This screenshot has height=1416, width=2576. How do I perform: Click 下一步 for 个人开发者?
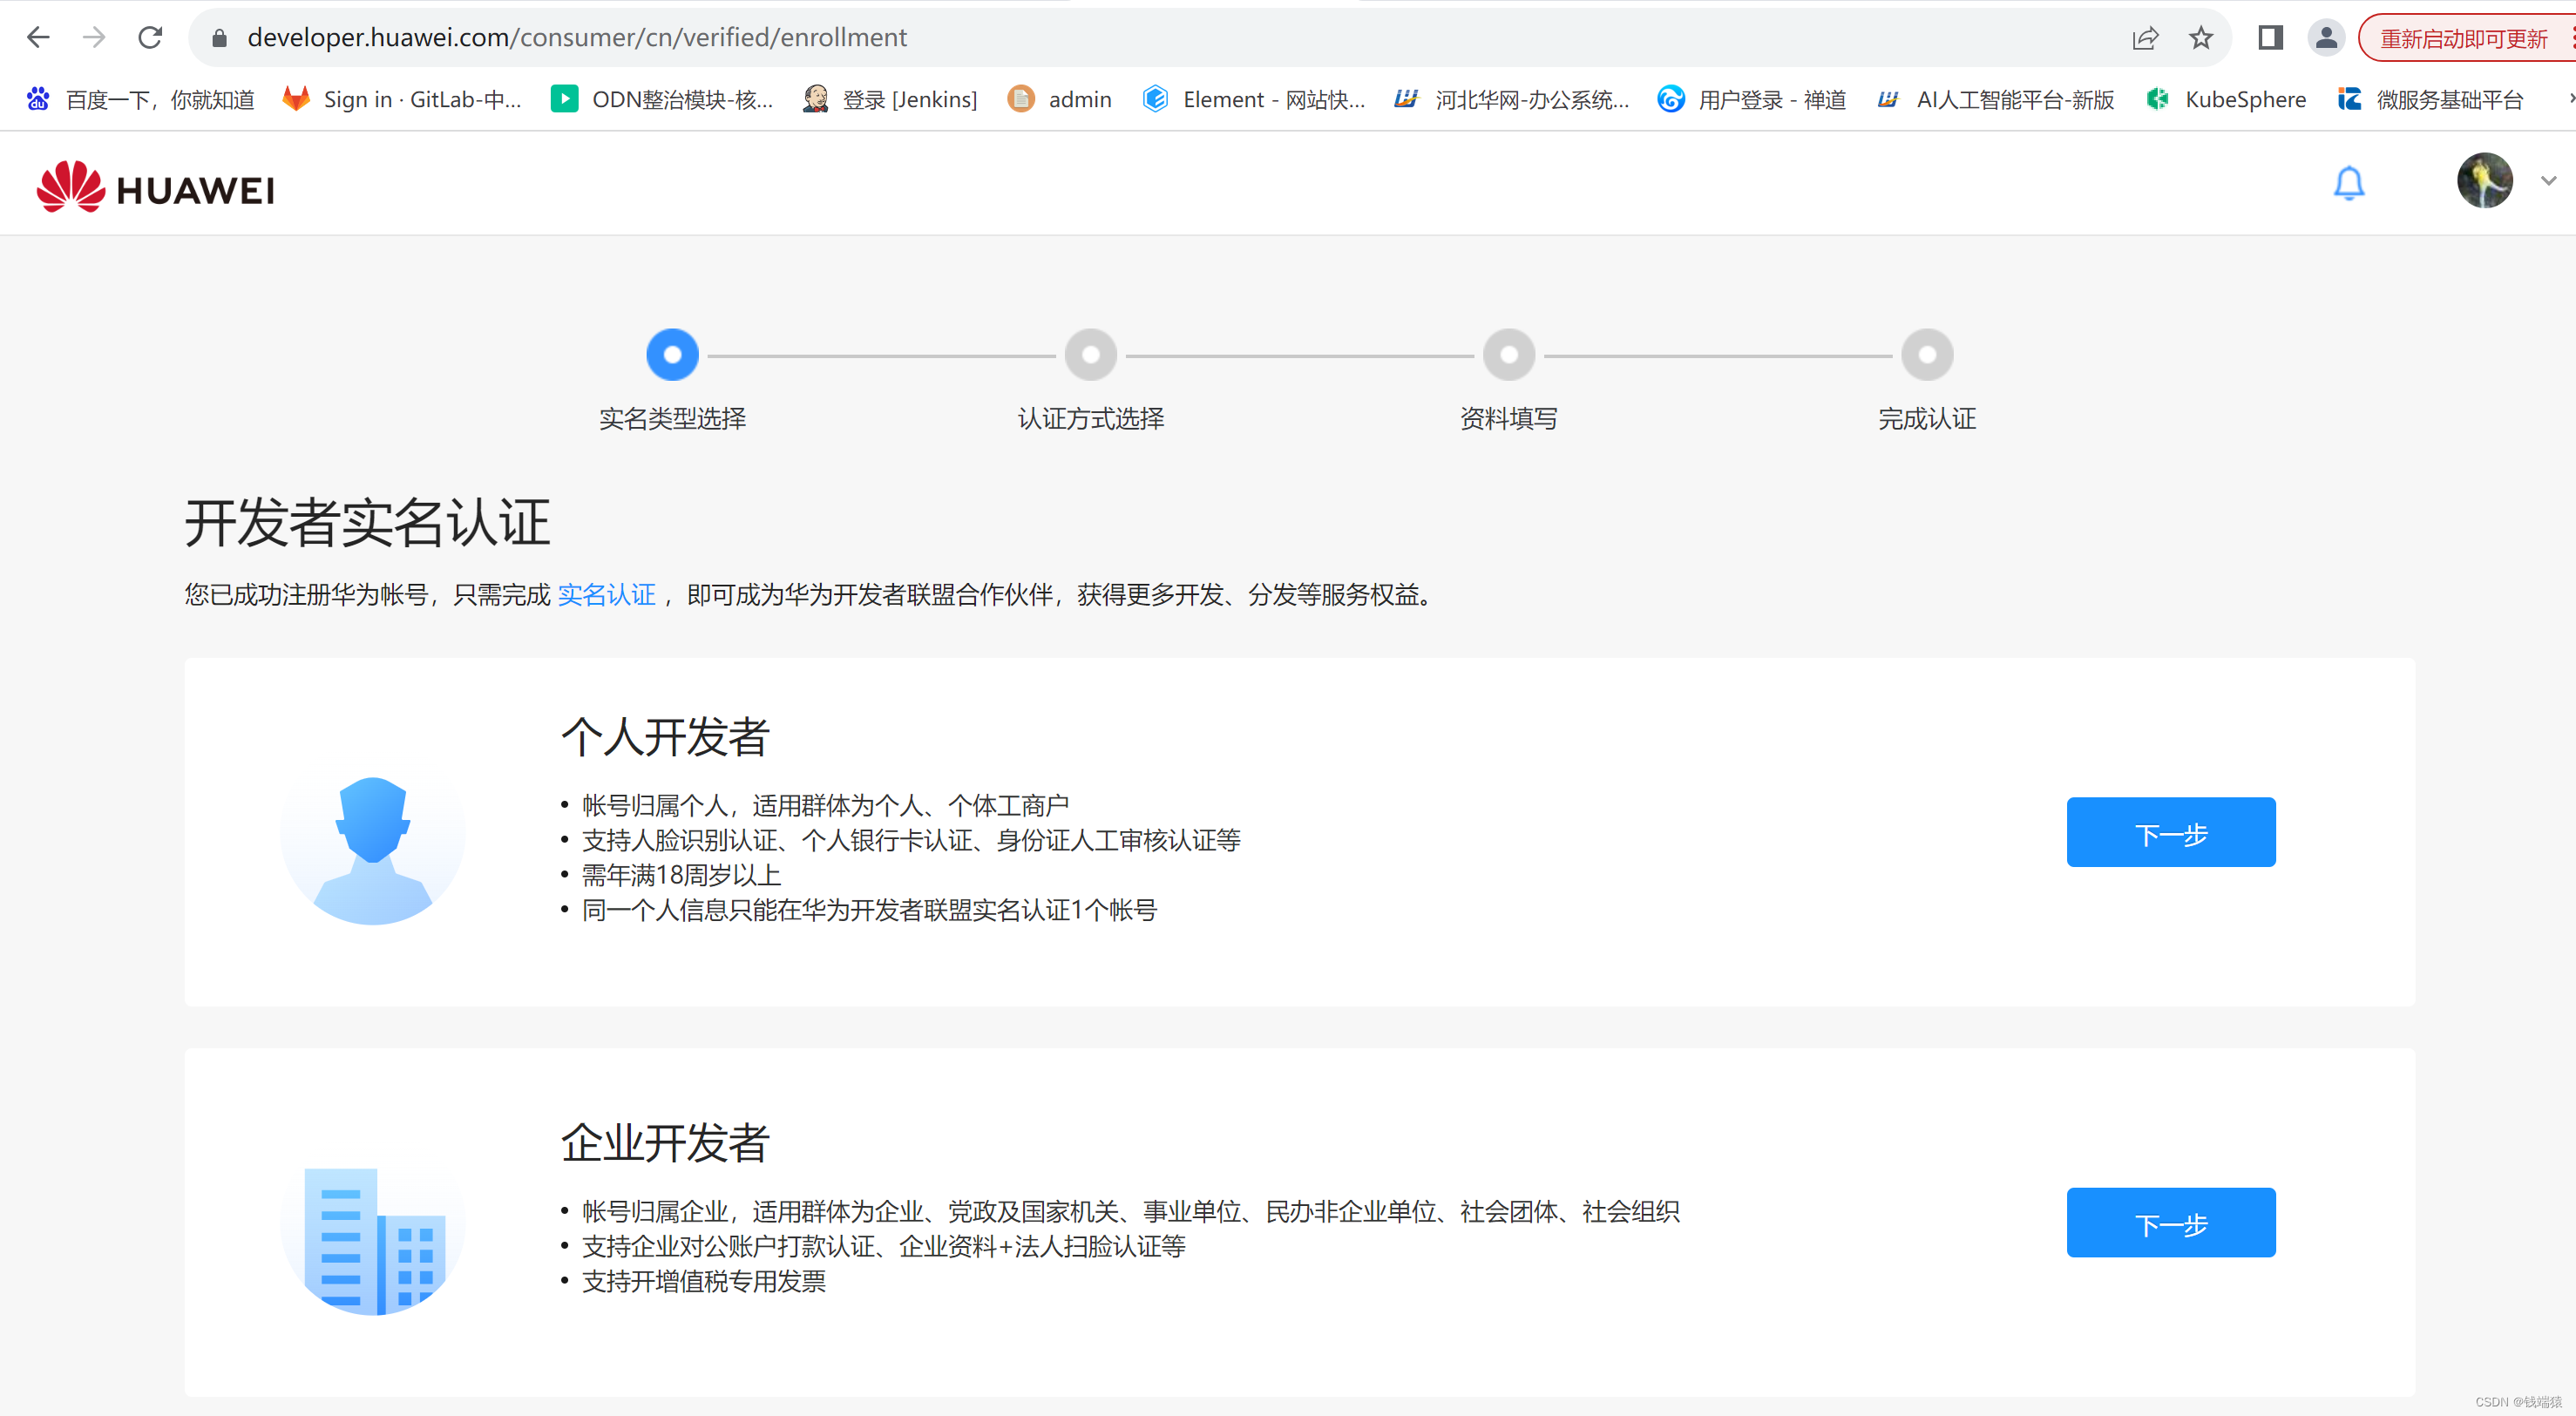click(2170, 832)
